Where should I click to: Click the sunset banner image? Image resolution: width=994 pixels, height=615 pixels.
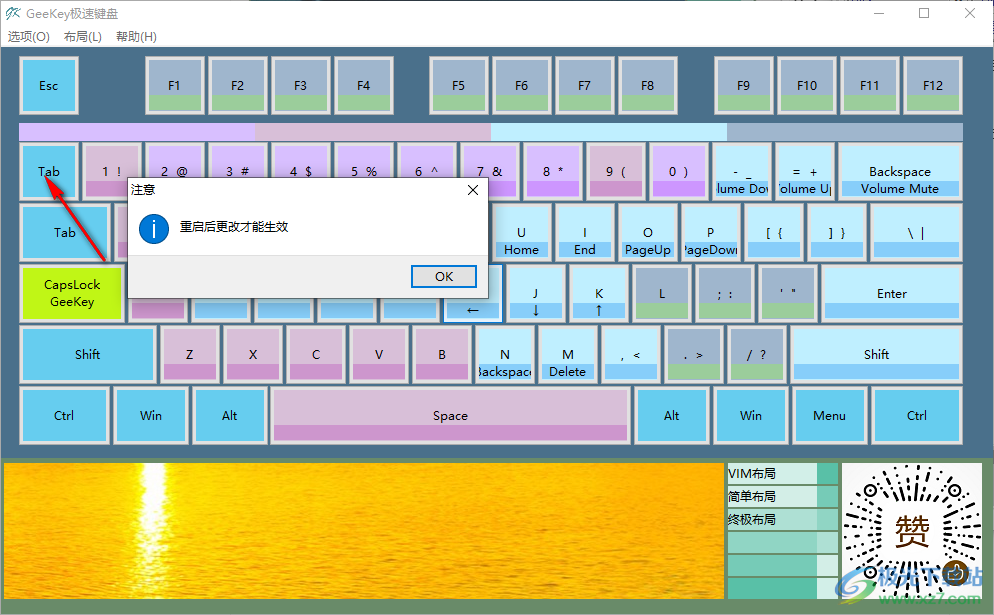point(364,531)
